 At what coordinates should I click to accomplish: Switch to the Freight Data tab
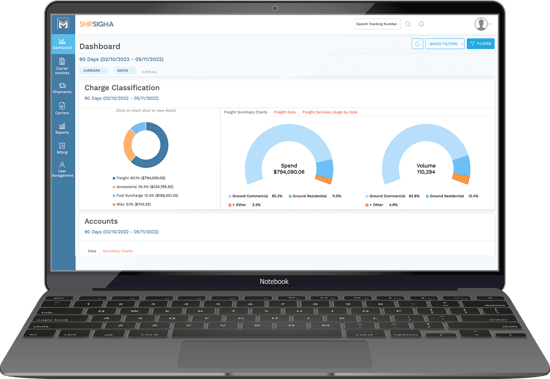pos(285,112)
